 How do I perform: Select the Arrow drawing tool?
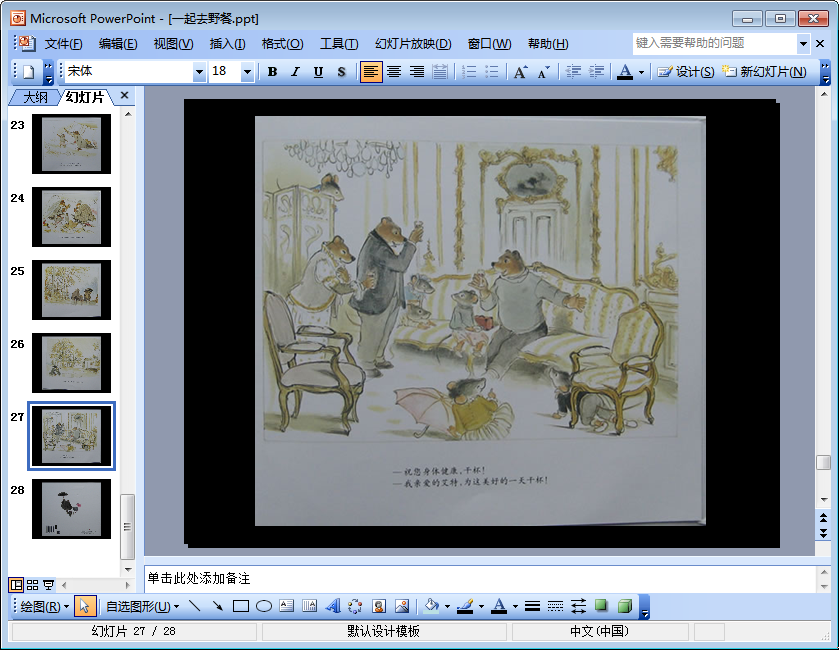(218, 606)
